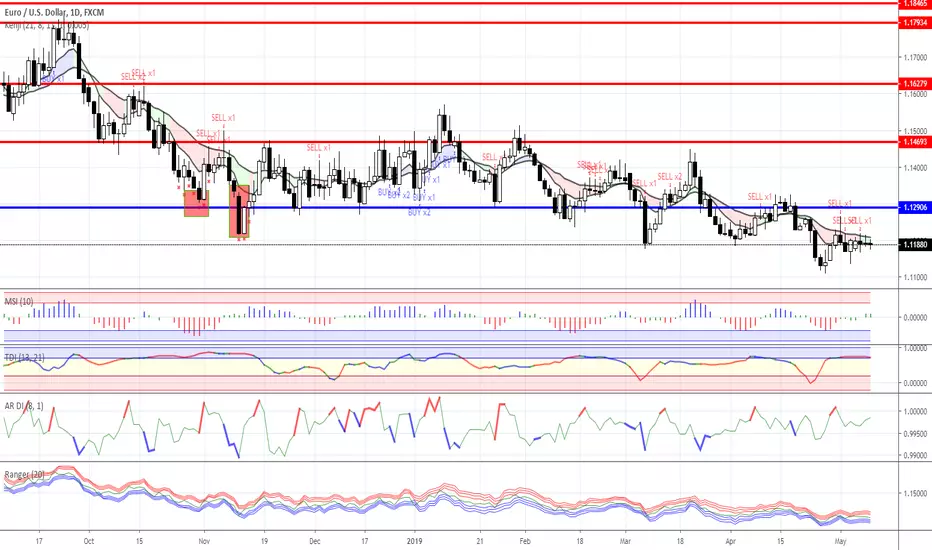Select the MSI (10) indicator label
This screenshot has height=550, width=932.
(x=19, y=301)
